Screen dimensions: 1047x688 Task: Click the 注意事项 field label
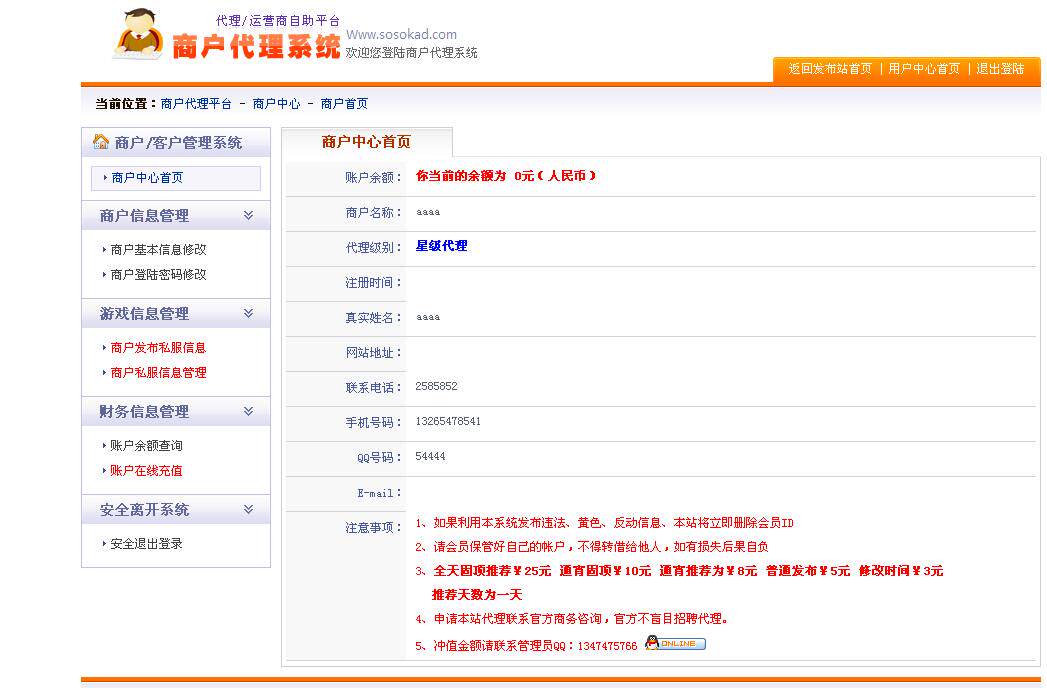374,528
